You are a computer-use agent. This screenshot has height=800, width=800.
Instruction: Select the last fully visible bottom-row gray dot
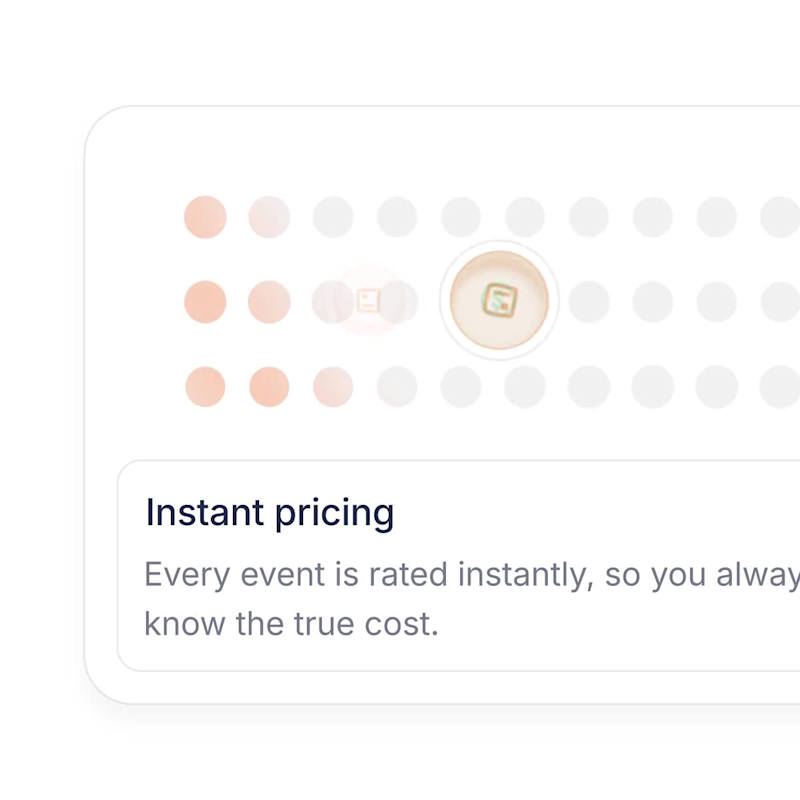717,387
